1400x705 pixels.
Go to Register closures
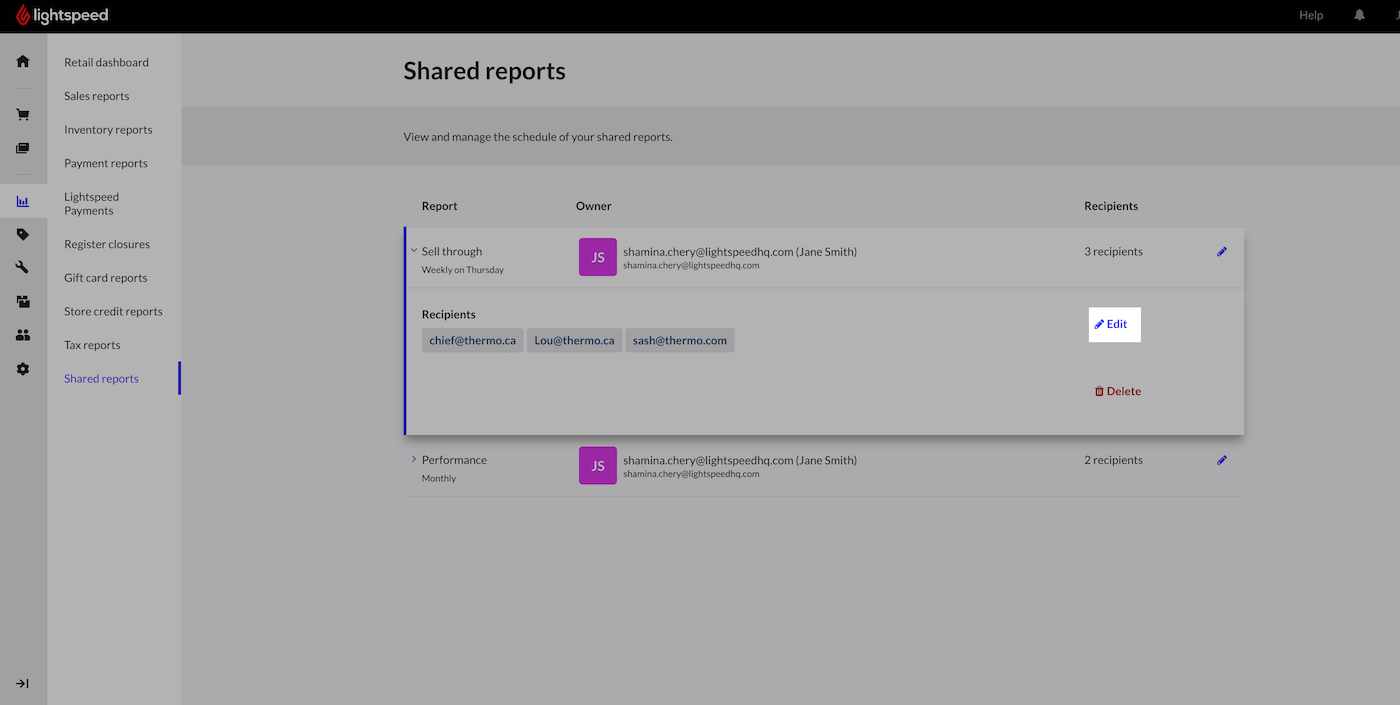pyautogui.click(x=107, y=244)
